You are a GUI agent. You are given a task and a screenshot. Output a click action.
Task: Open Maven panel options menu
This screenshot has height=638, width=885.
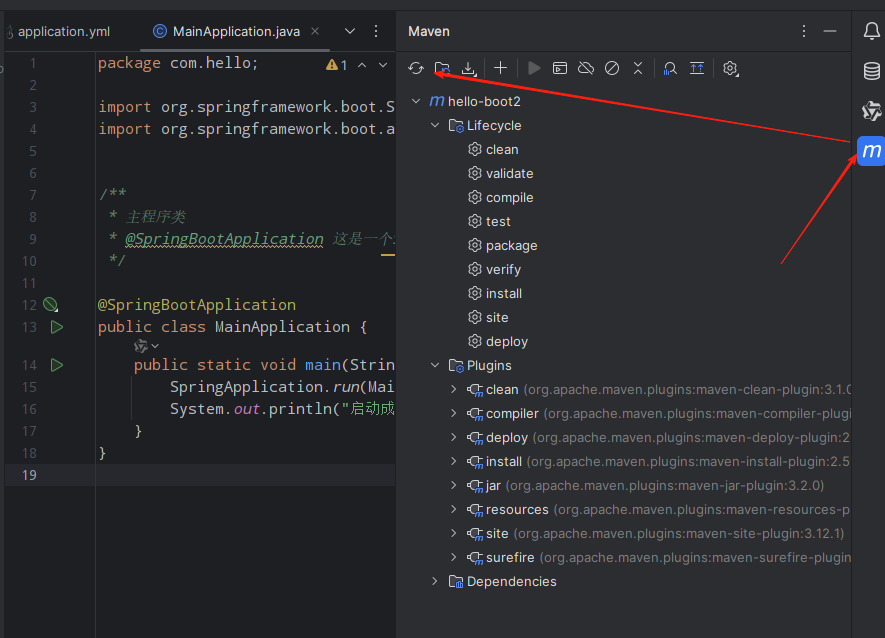tap(804, 31)
